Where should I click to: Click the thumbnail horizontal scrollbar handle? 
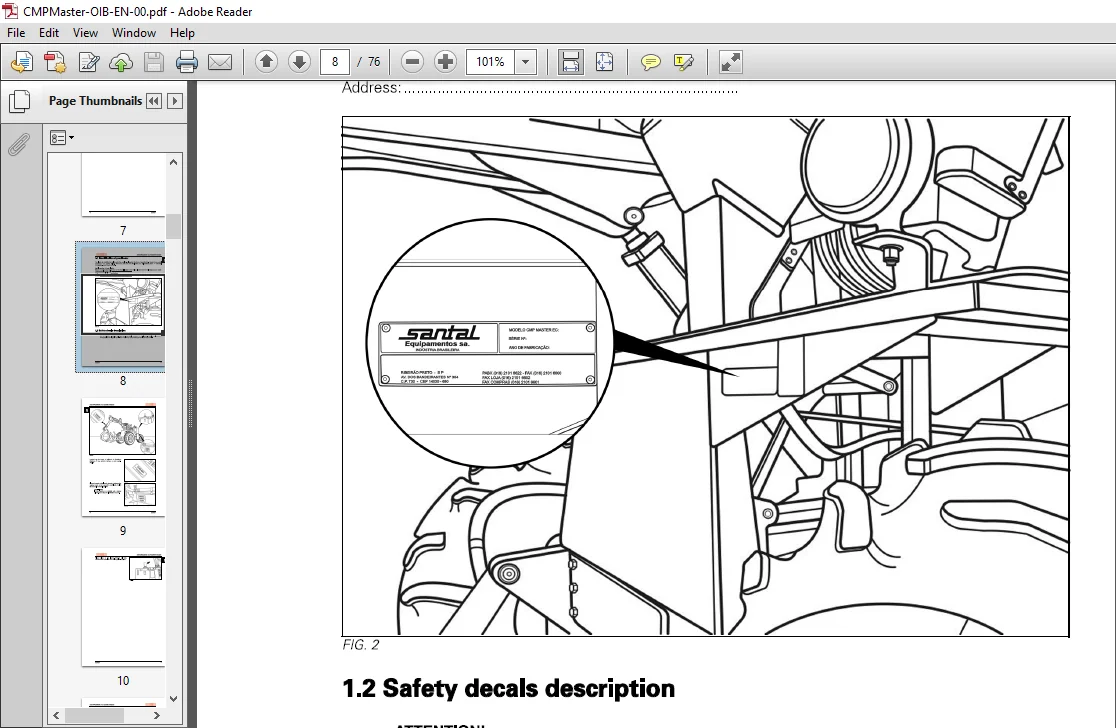[x=95, y=714]
